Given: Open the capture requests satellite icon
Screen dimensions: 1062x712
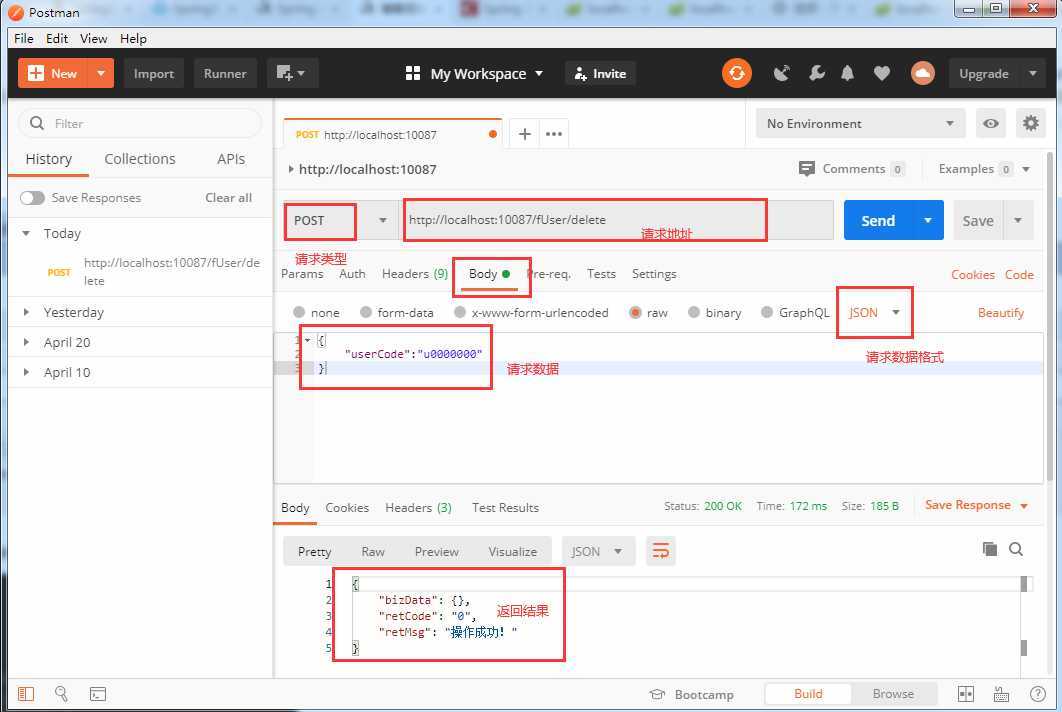Looking at the screenshot, I should 782,73.
